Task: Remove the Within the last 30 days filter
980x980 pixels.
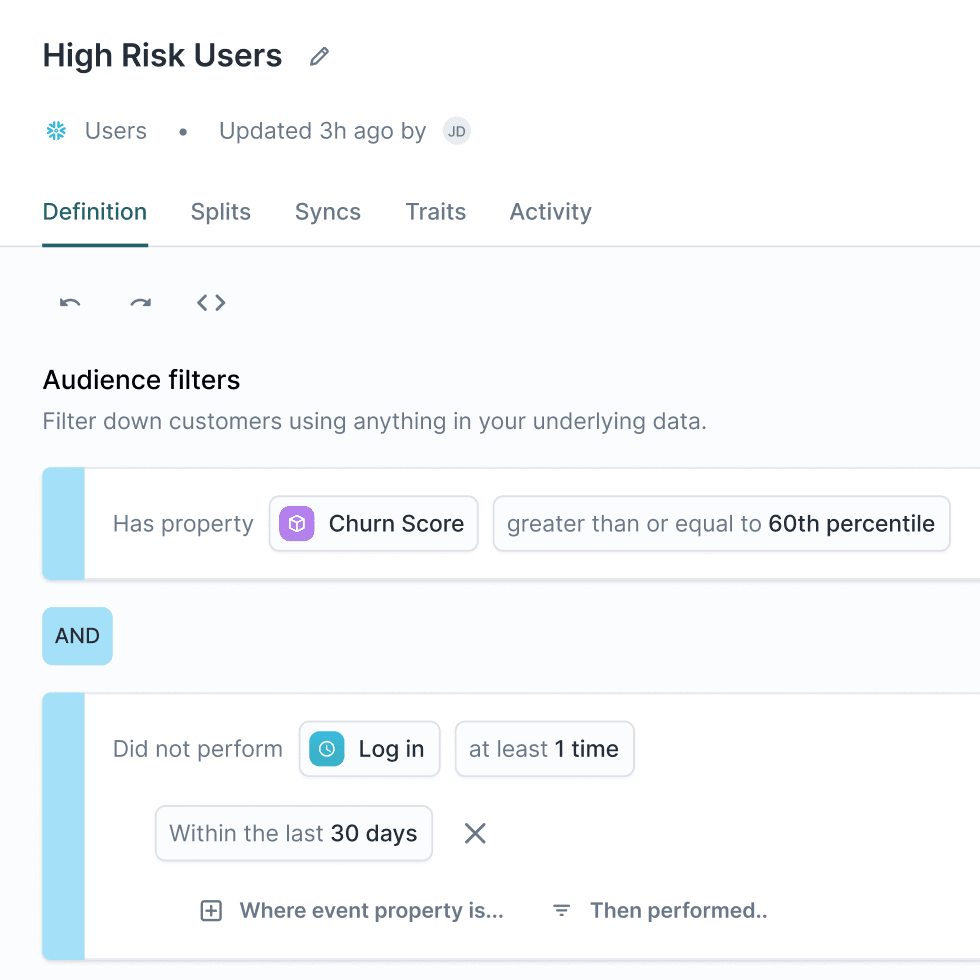Action: tap(474, 833)
